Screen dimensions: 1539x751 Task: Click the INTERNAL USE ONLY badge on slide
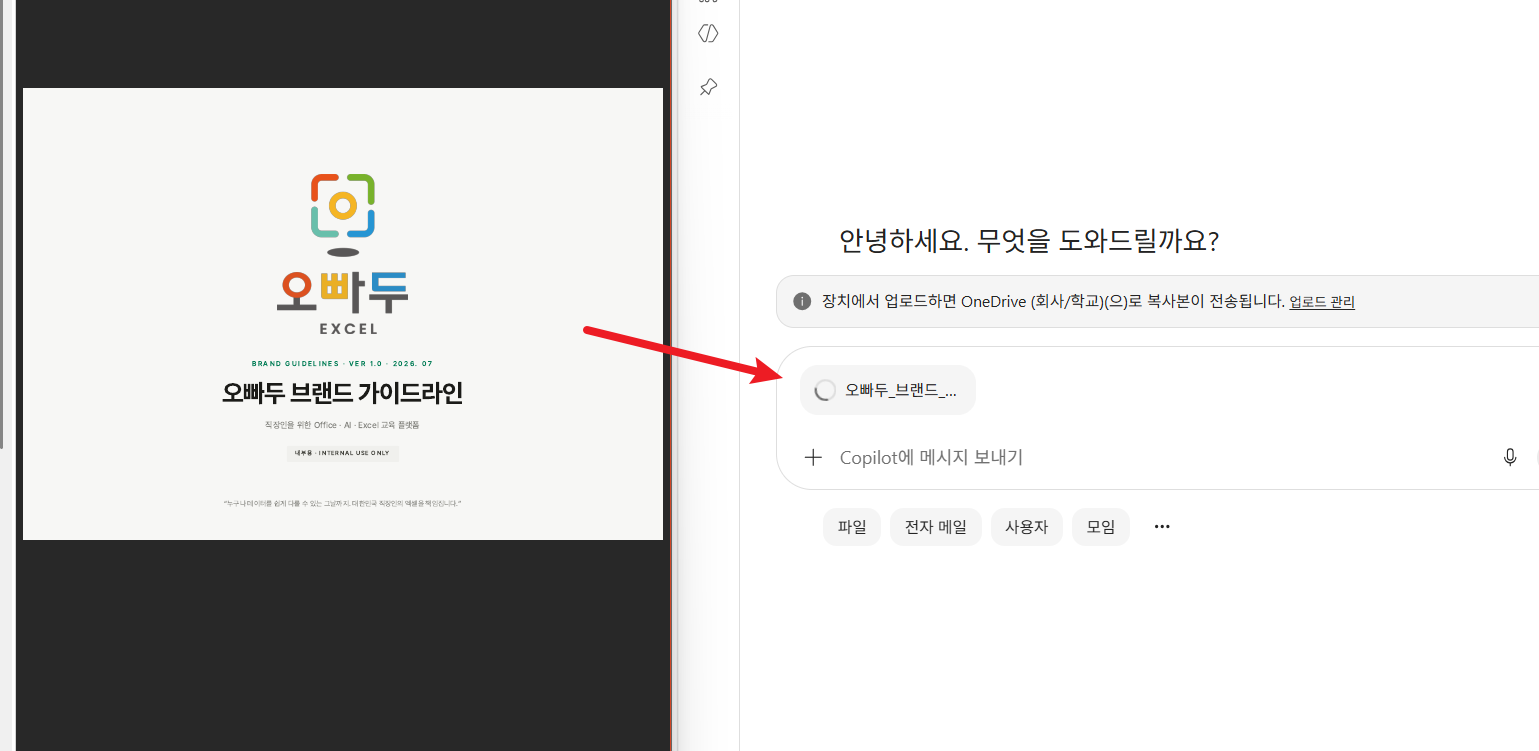pos(343,453)
